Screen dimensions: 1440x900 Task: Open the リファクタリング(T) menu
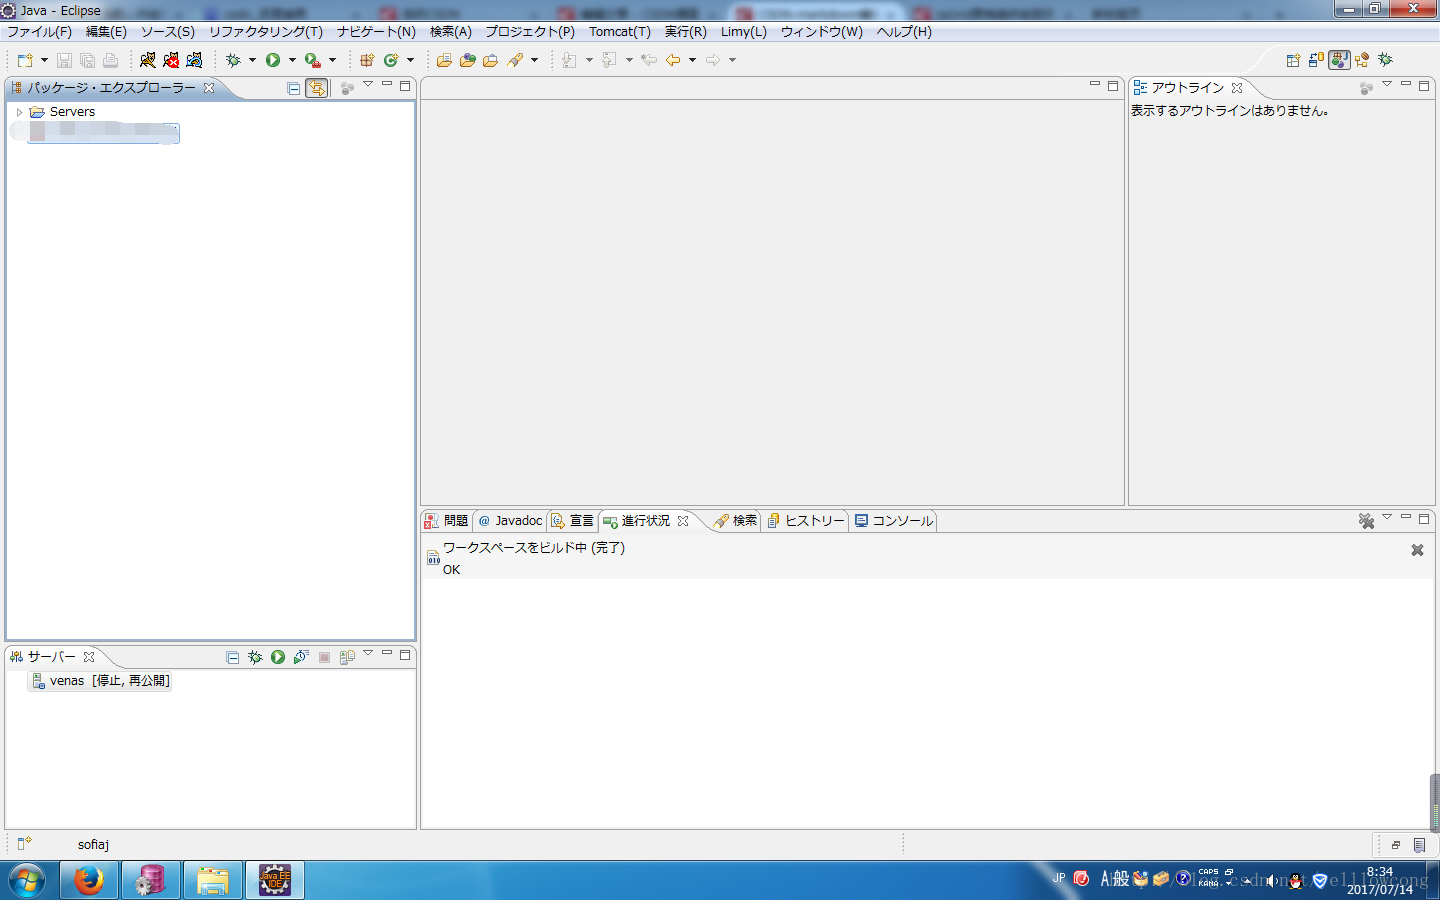click(x=266, y=32)
